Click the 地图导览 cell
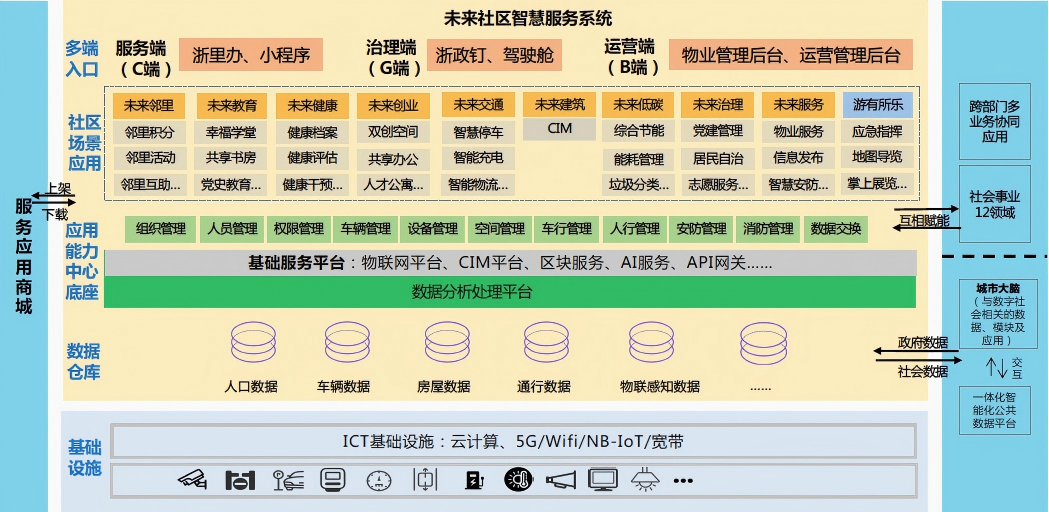Image resolution: width=1049 pixels, height=512 pixels. point(878,157)
